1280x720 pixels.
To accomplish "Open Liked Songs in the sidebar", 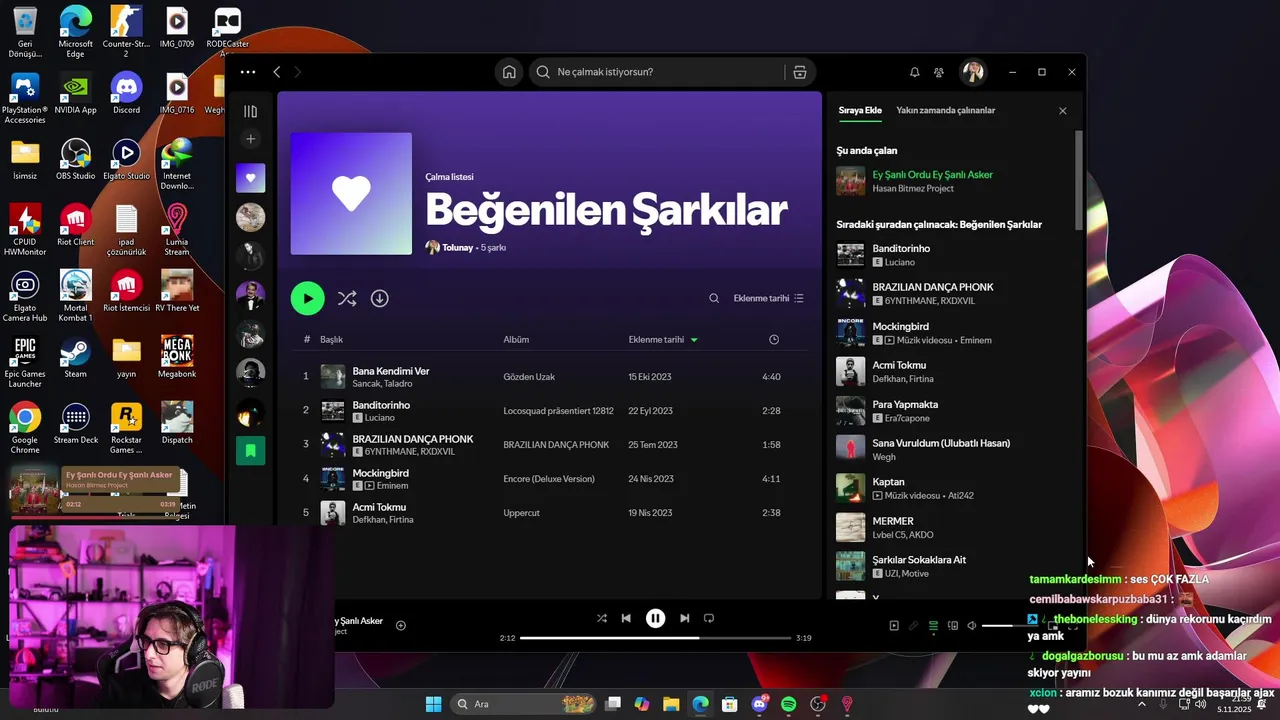I will 251,178.
